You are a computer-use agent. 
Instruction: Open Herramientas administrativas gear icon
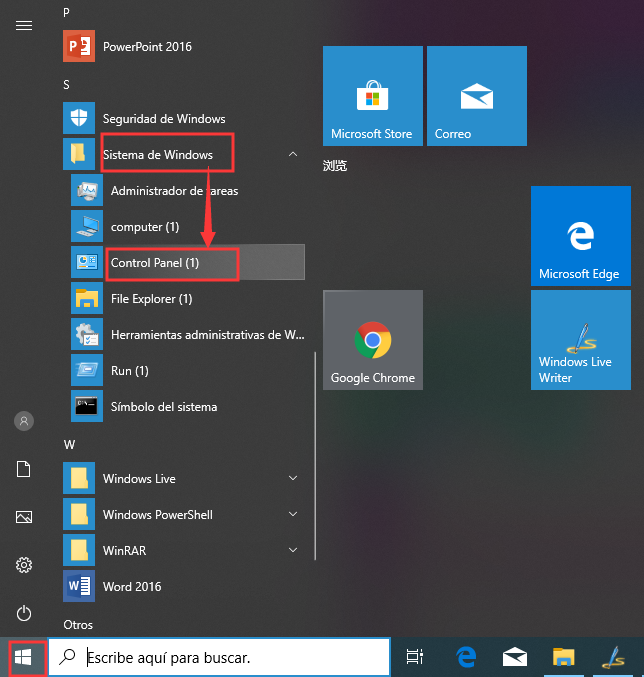click(87, 334)
